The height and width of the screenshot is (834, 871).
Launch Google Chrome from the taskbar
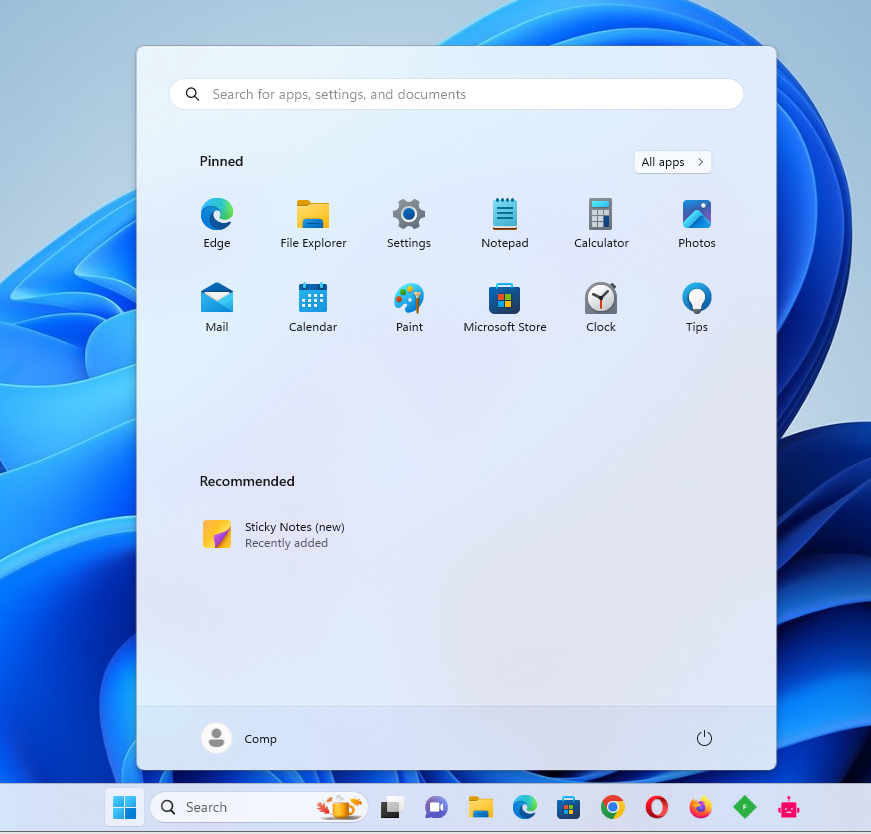(613, 807)
